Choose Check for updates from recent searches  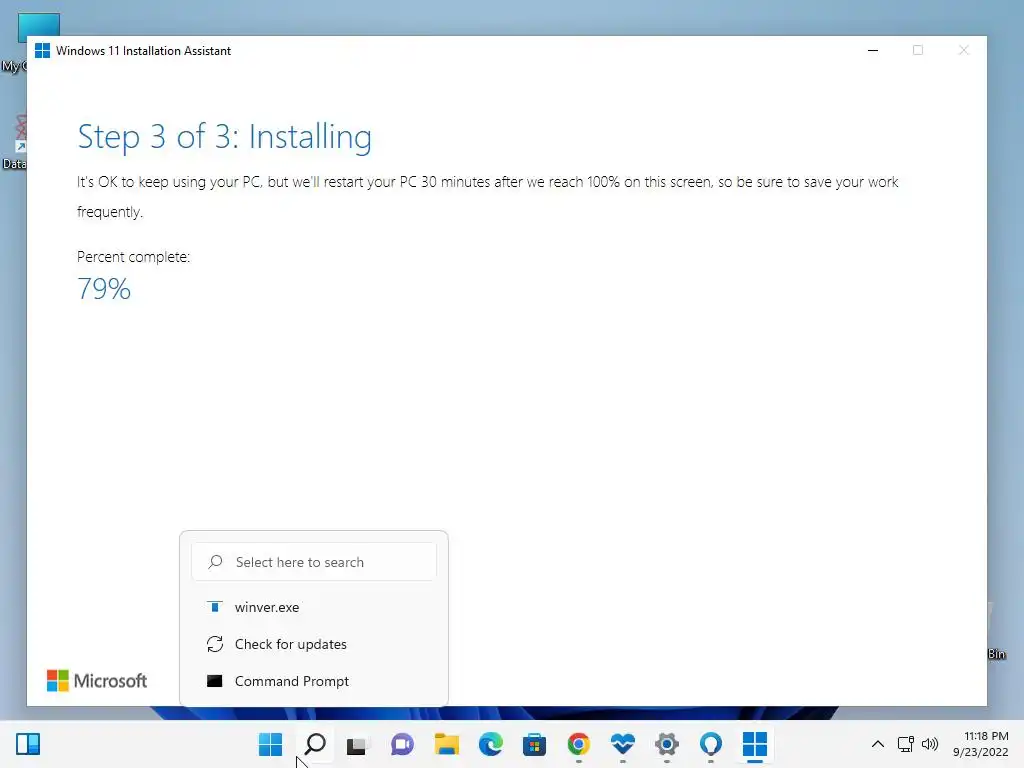tap(313, 644)
